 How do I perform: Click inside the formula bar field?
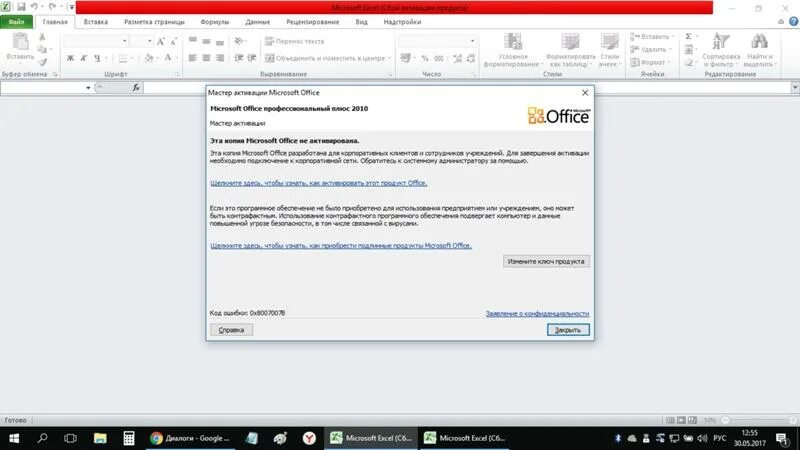point(467,88)
